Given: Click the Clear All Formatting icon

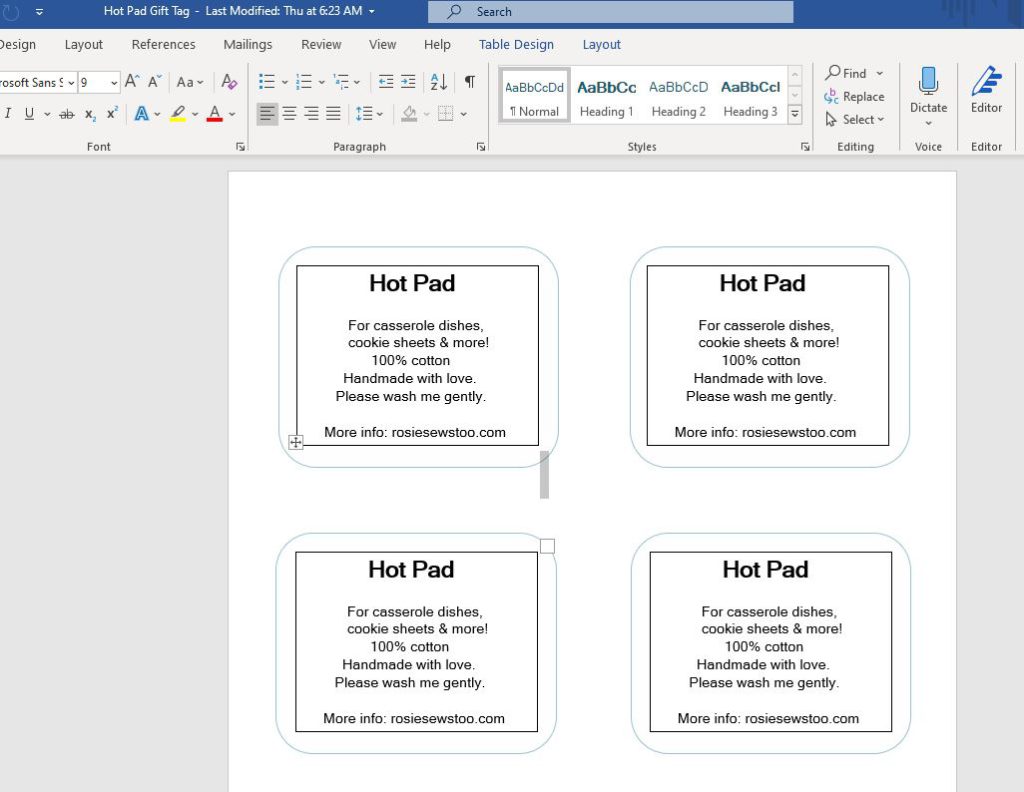Looking at the screenshot, I should pyautogui.click(x=229, y=82).
